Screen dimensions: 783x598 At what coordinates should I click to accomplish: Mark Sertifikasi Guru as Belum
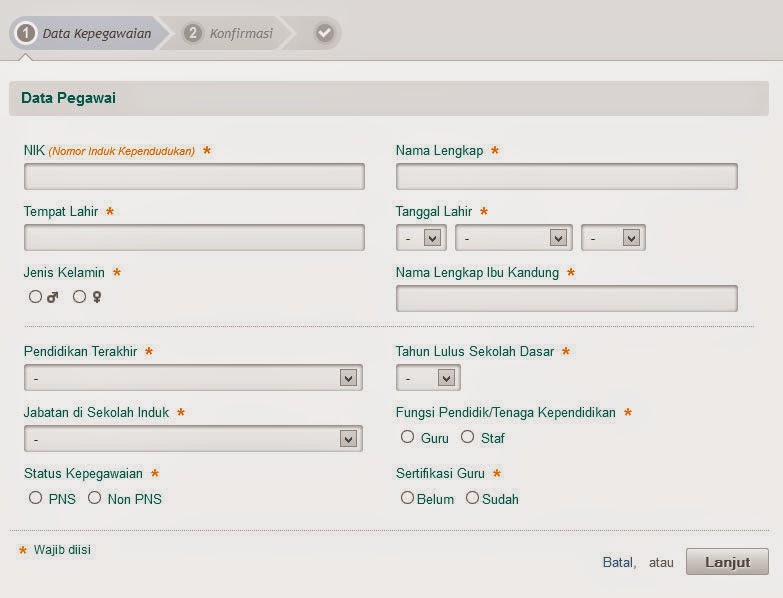tap(407, 498)
